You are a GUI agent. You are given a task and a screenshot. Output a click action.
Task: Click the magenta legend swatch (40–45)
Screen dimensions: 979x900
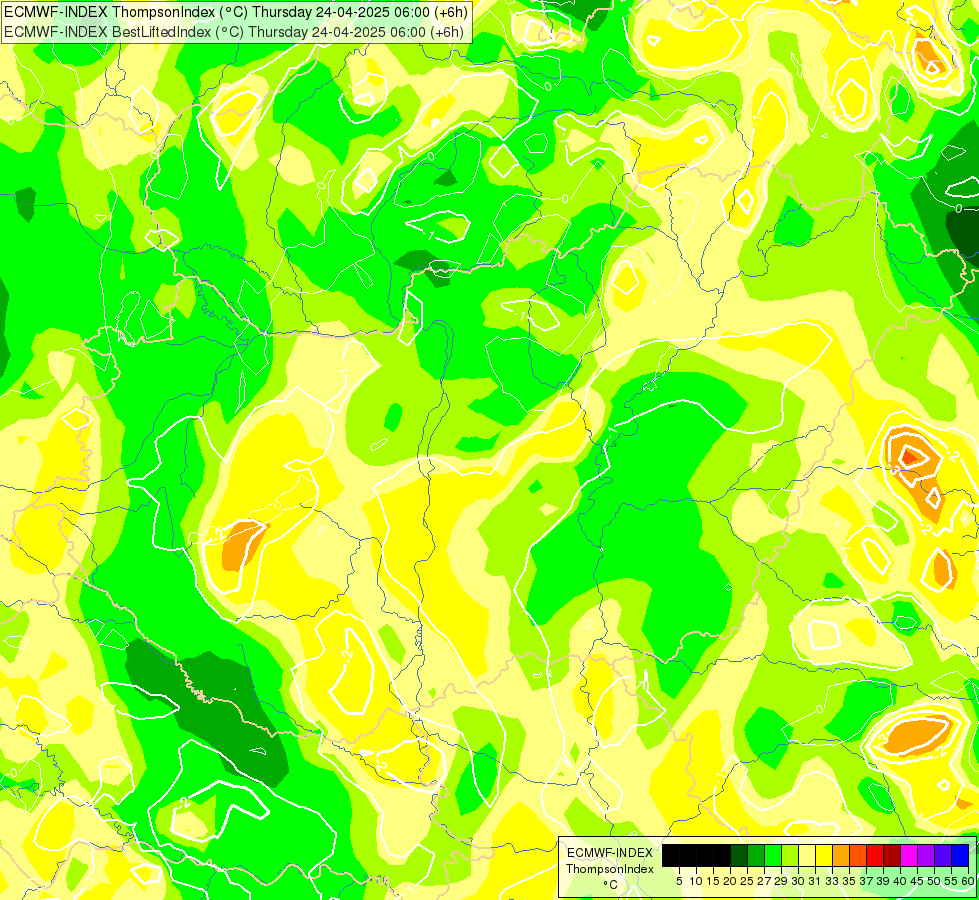(909, 855)
